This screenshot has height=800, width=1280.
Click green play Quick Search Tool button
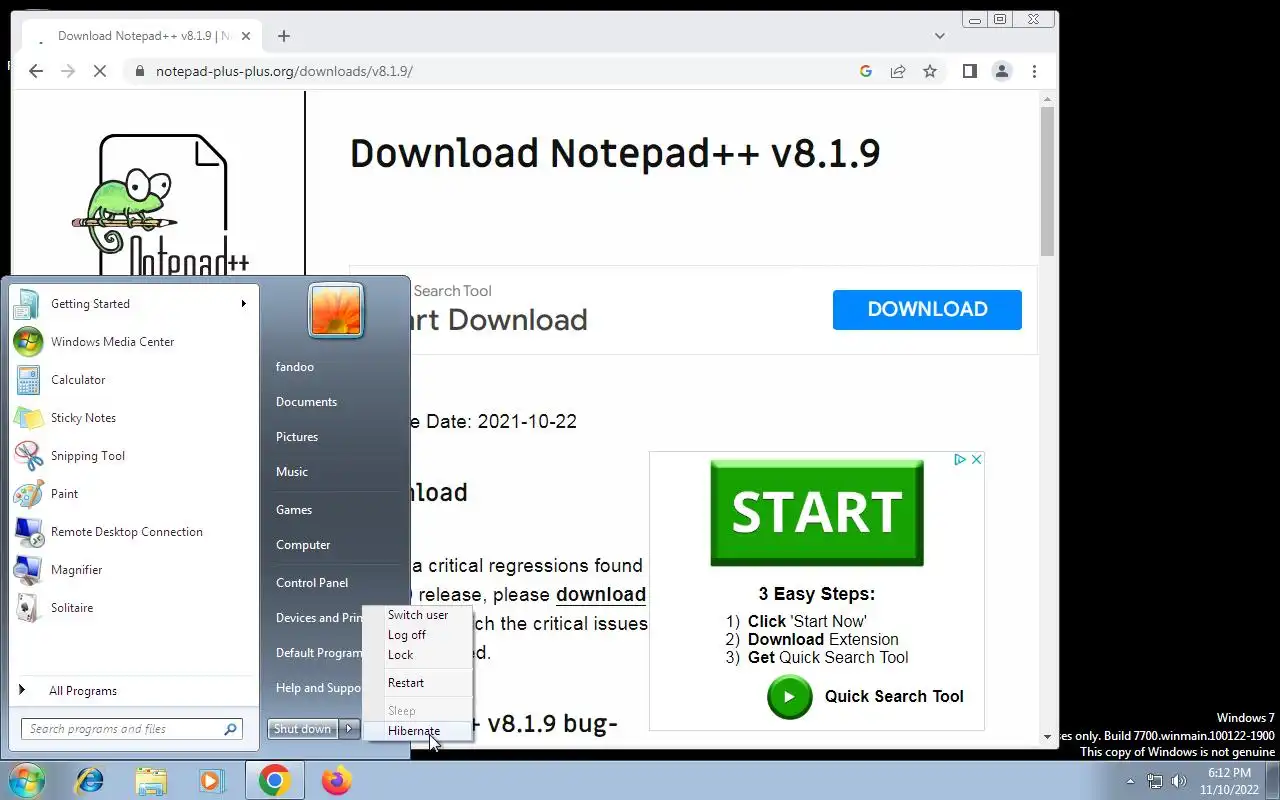789,697
